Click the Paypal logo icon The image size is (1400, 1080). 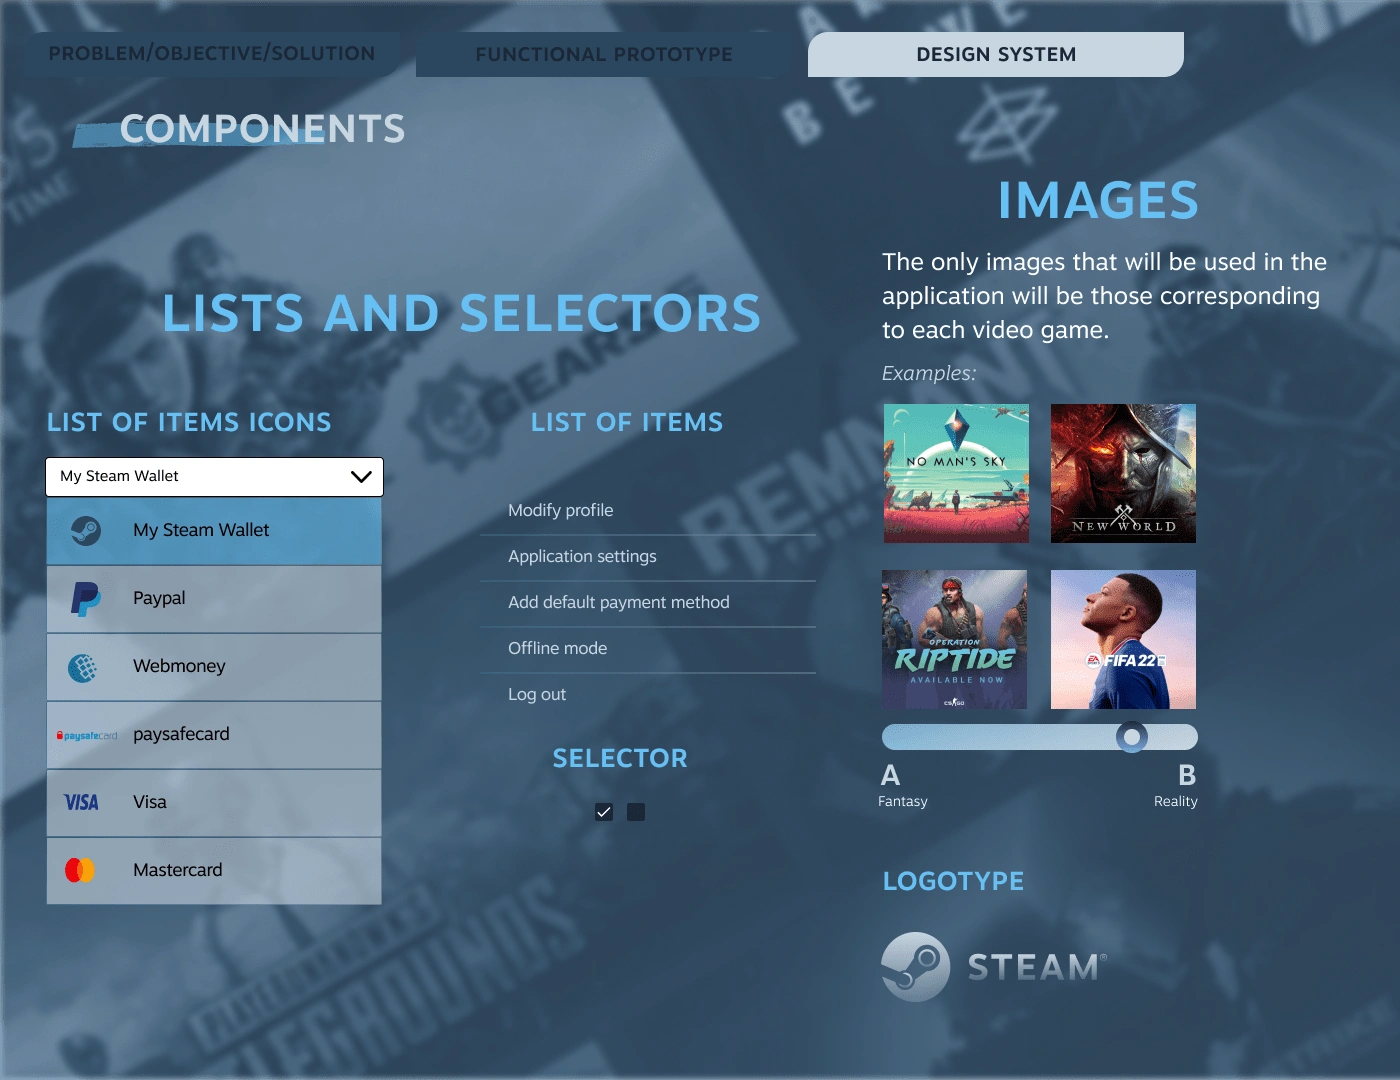pos(85,599)
